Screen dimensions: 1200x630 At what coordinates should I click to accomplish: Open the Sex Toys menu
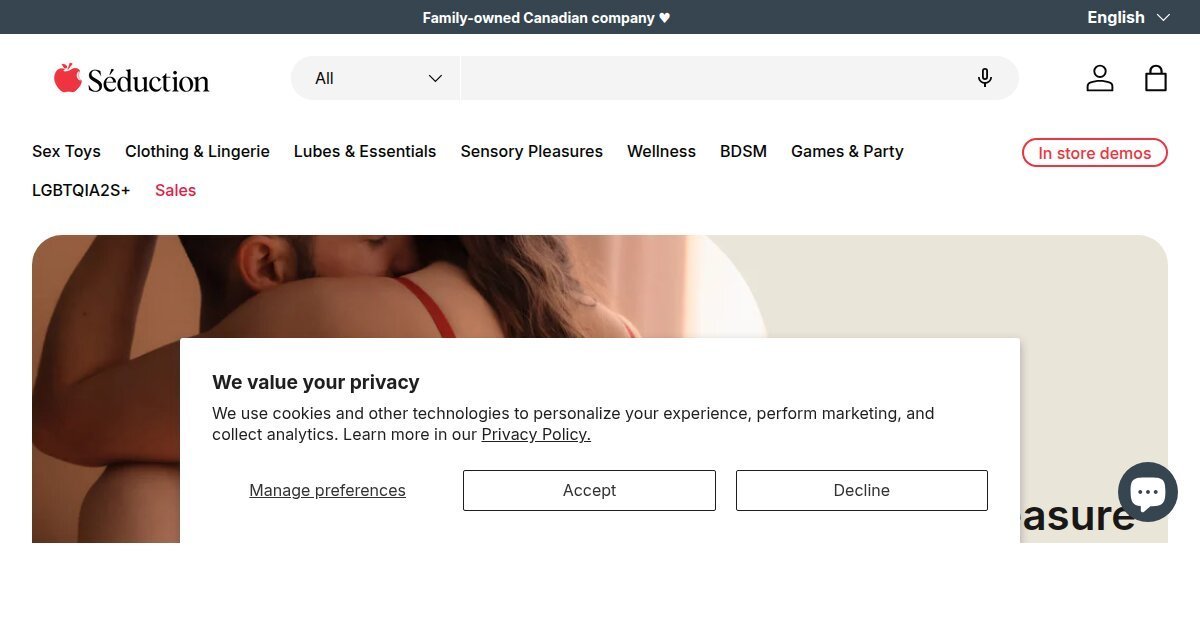click(66, 151)
